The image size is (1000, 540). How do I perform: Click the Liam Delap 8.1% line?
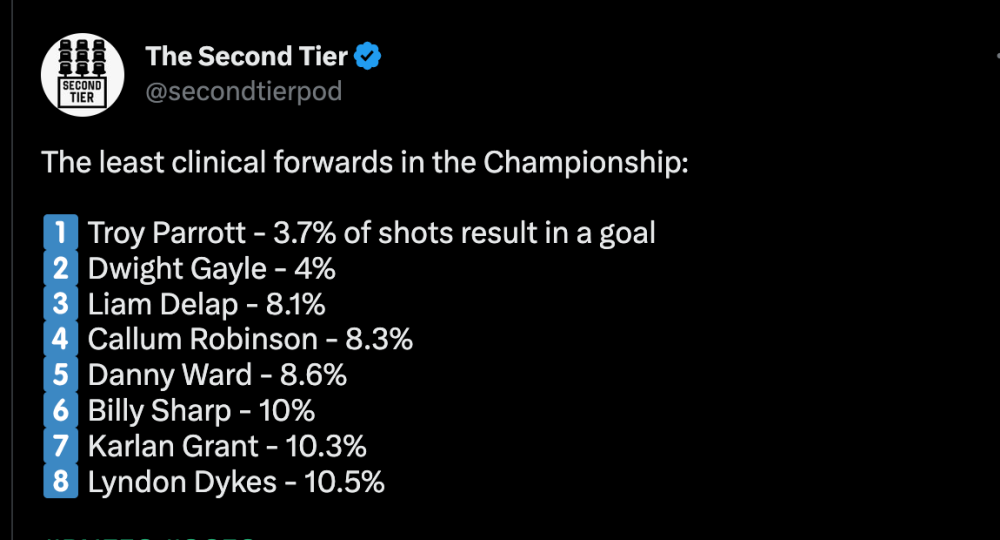pos(206,304)
